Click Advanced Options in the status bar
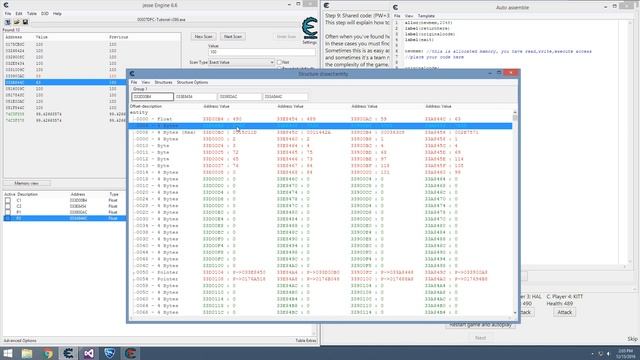This screenshot has height=360, width=640. [x=20, y=340]
